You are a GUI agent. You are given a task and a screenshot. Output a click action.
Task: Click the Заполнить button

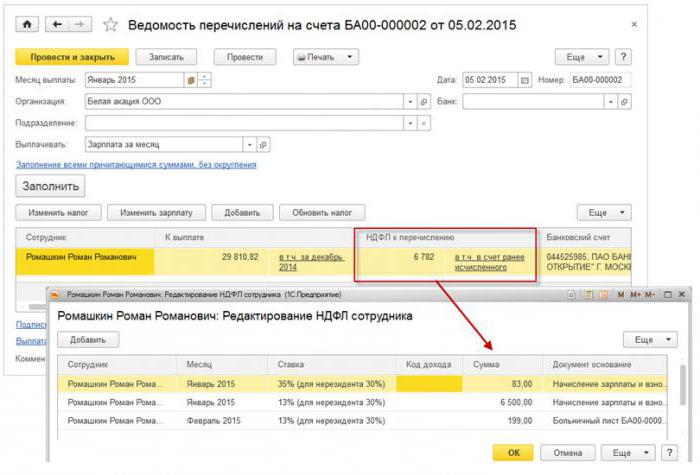click(x=51, y=186)
